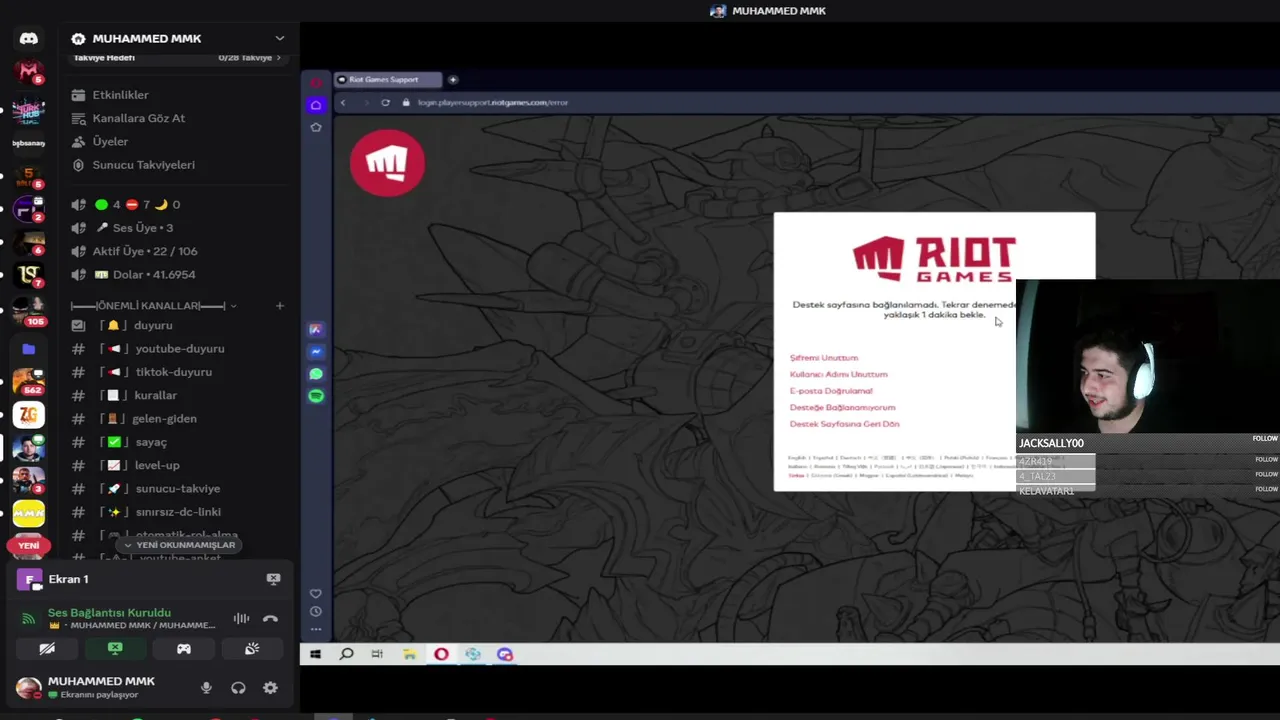This screenshot has width=1280, height=720.
Task: Open the sunucu-takviye channel
Action: 178,489
